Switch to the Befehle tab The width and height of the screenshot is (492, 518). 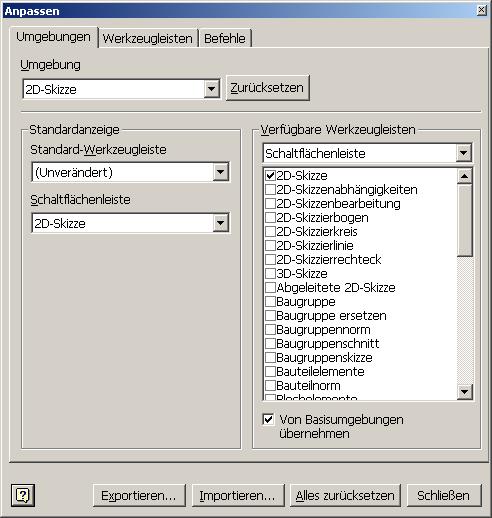point(225,38)
